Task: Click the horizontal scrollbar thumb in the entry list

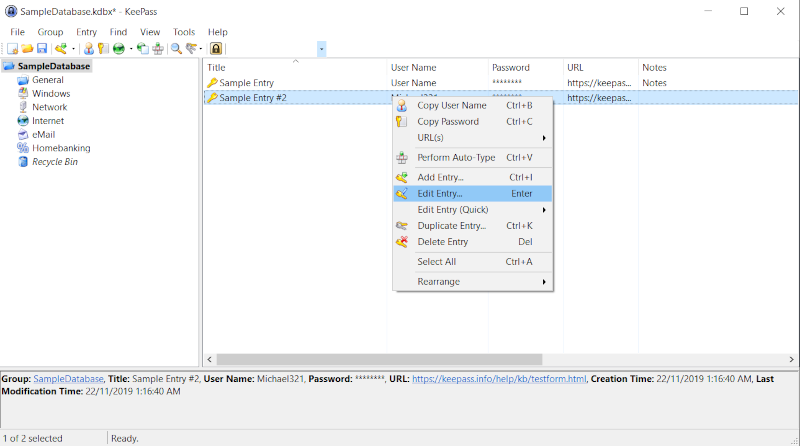Action: (379, 360)
